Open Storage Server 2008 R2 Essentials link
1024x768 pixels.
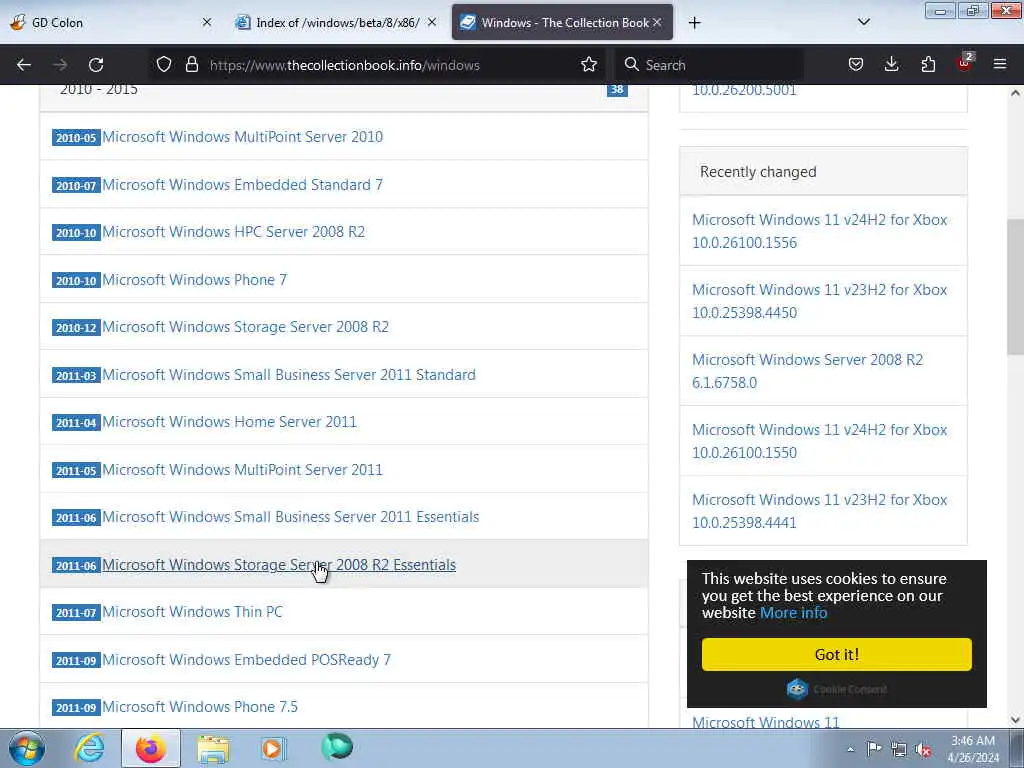pyautogui.click(x=279, y=565)
